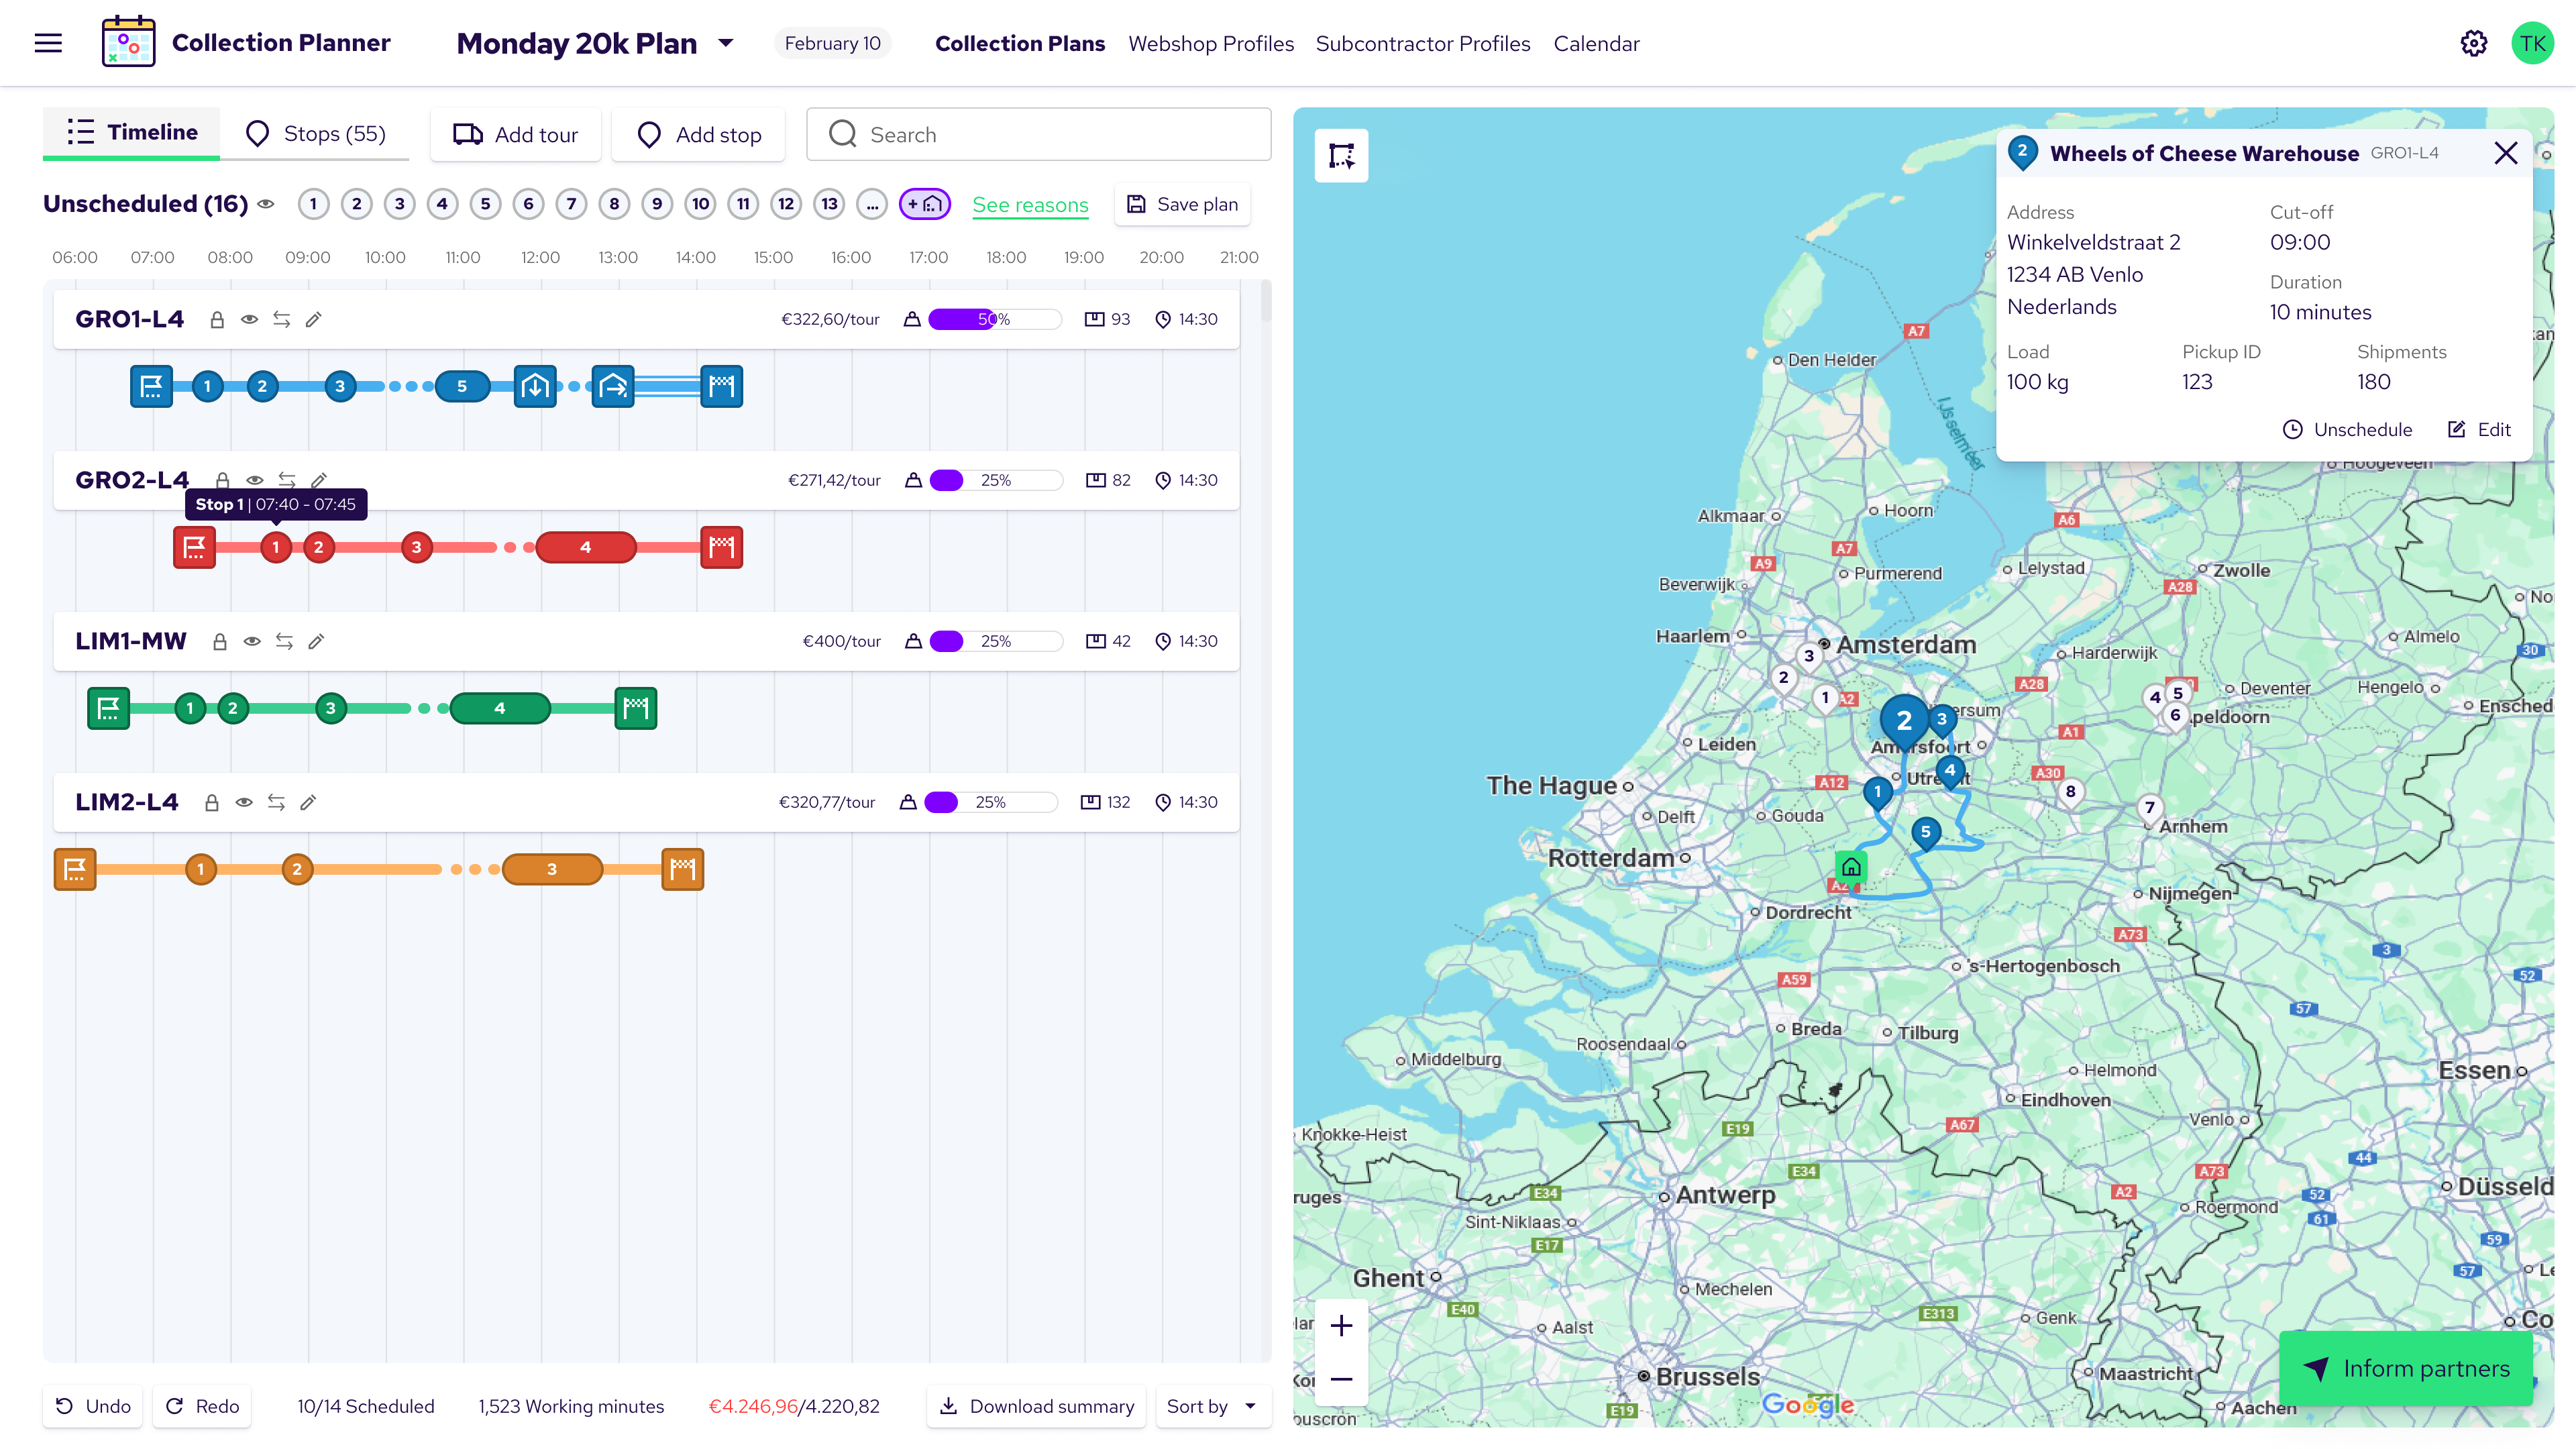
Task: Switch to the Stops (55) tab
Action: point(315,134)
